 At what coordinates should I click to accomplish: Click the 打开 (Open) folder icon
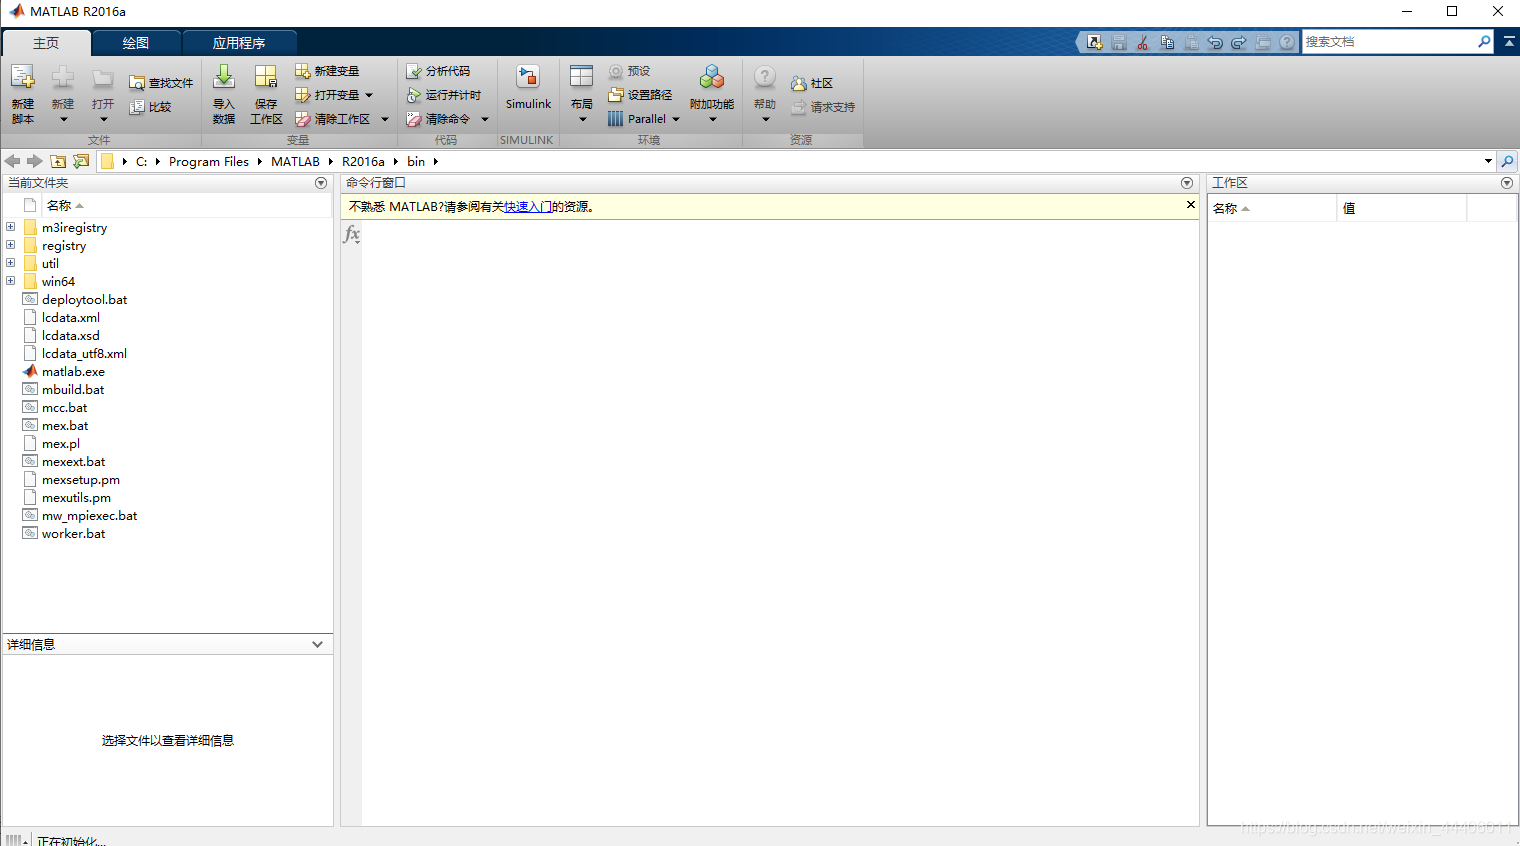coord(103,78)
